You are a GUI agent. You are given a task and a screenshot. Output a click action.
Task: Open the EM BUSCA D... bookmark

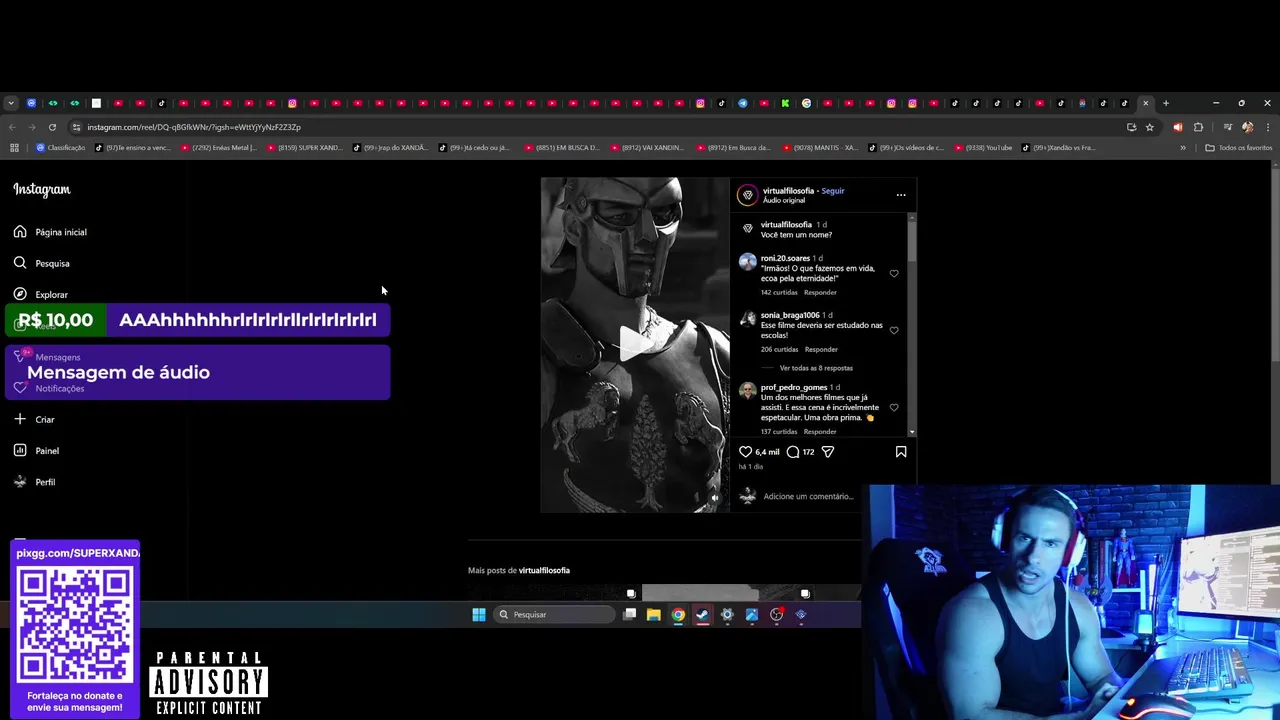562,148
